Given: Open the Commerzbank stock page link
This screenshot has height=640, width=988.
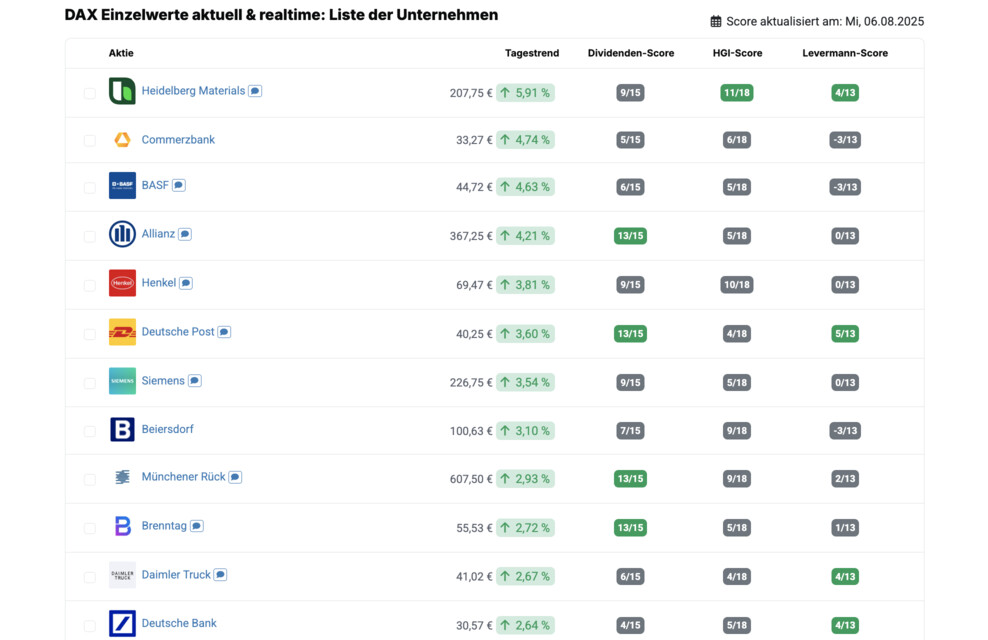Looking at the screenshot, I should pyautogui.click(x=178, y=140).
